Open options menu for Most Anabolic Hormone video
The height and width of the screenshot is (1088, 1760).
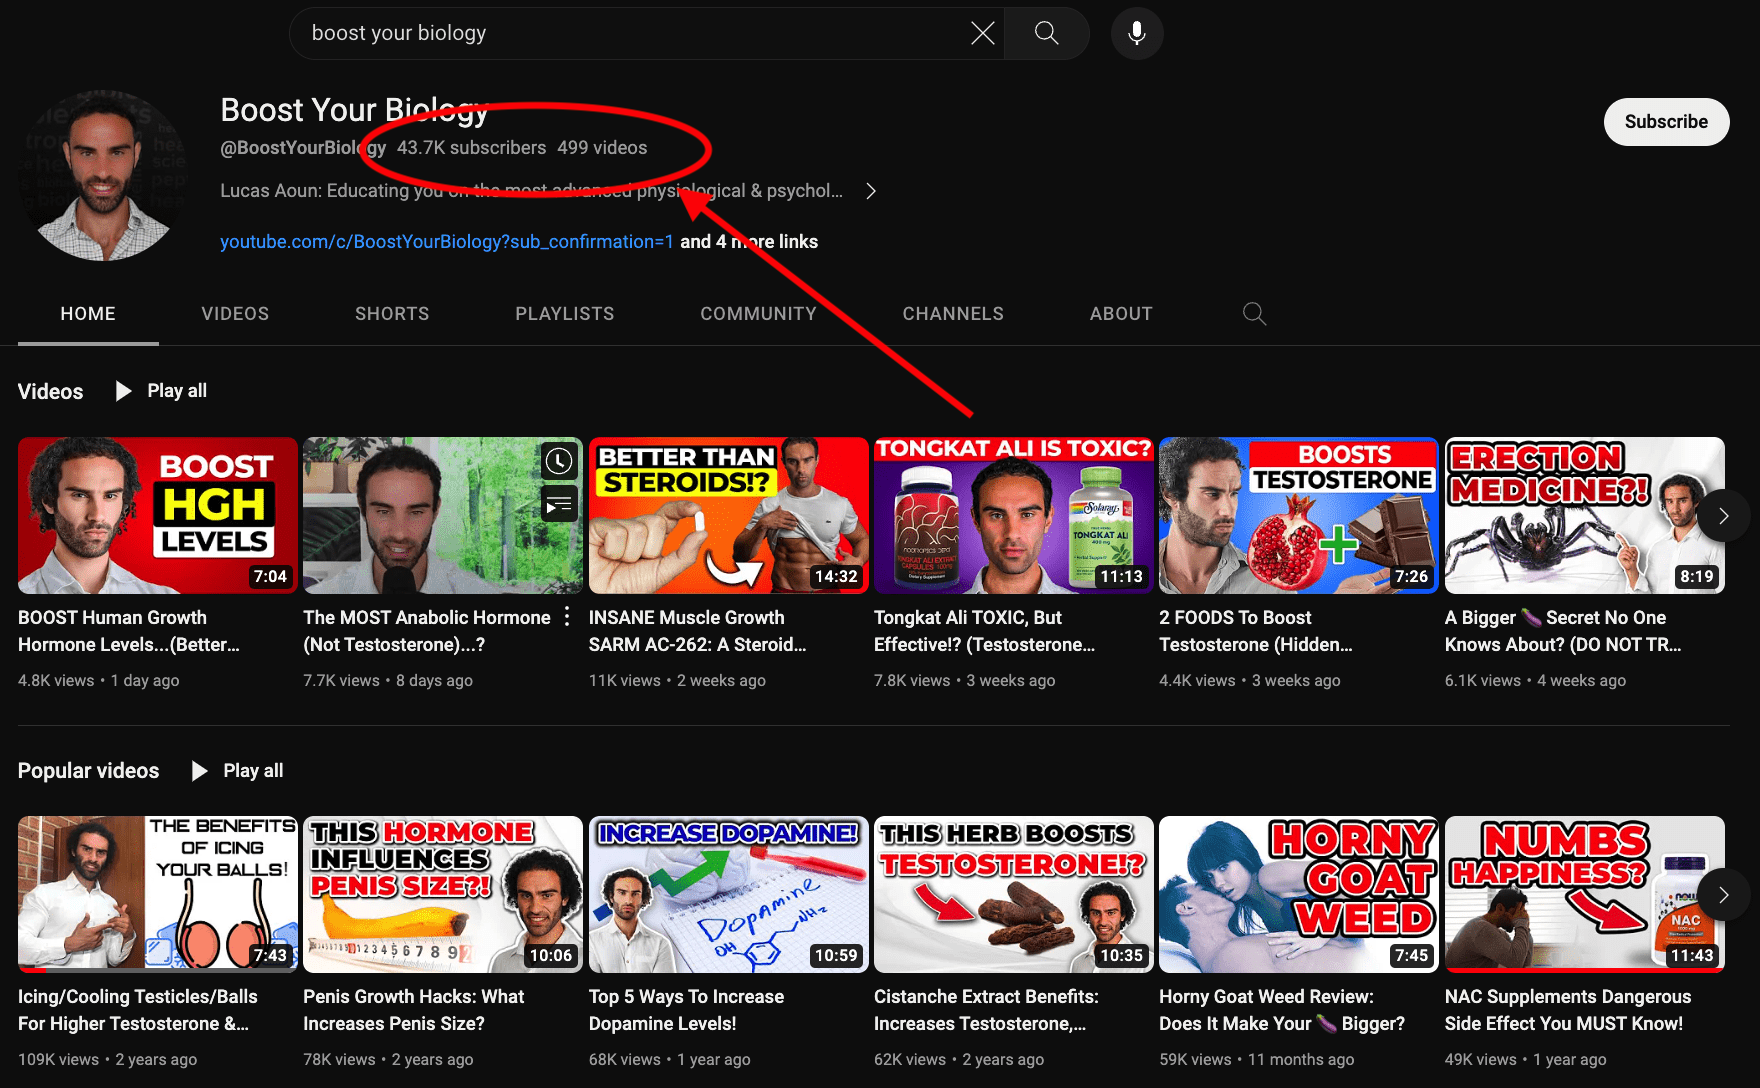(x=567, y=617)
